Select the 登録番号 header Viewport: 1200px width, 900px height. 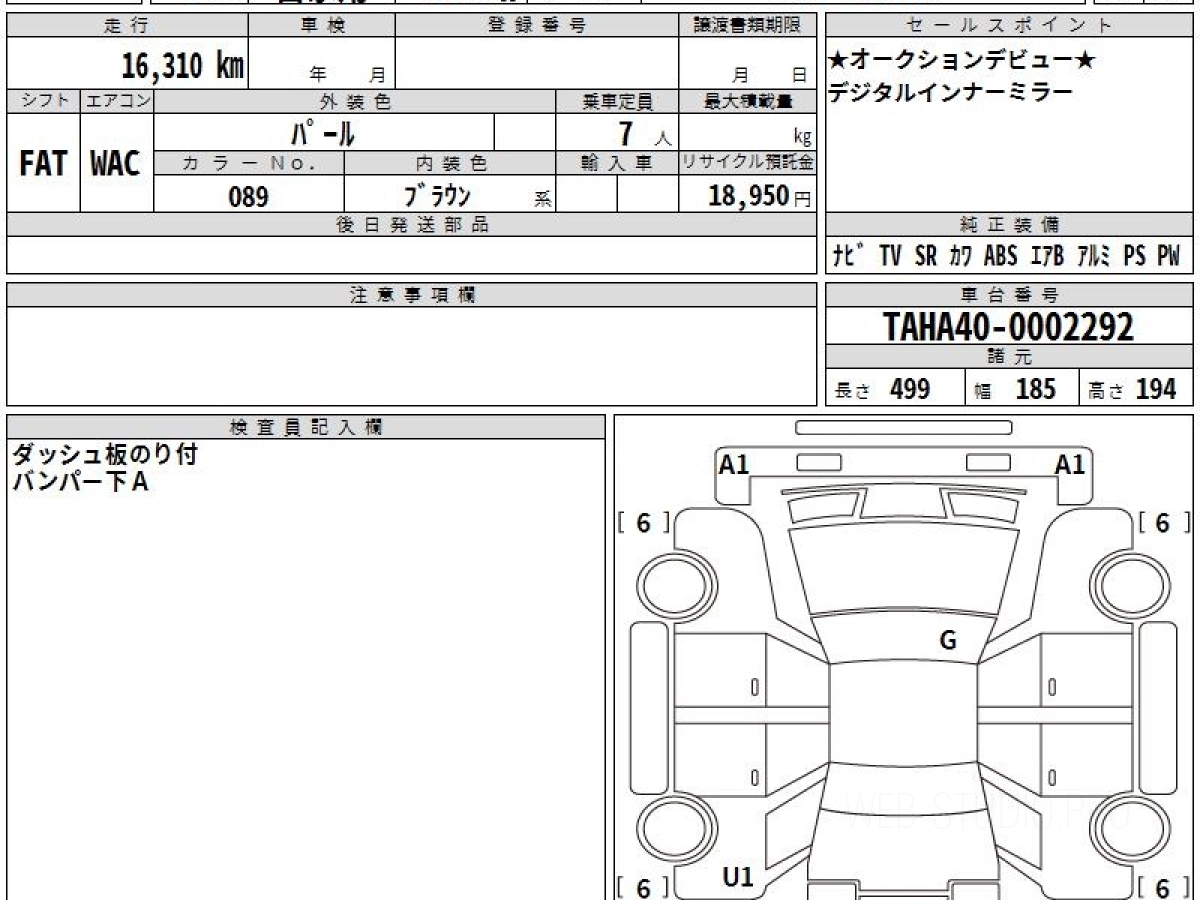537,26
